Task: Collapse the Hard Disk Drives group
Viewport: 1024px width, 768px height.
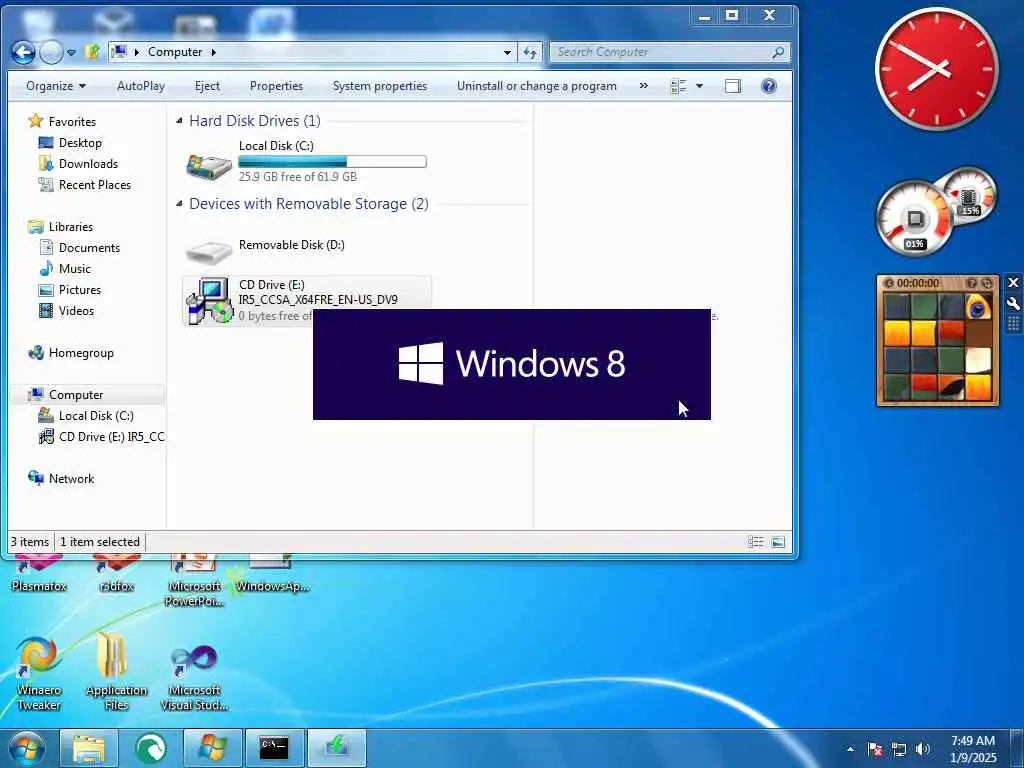Action: (179, 121)
